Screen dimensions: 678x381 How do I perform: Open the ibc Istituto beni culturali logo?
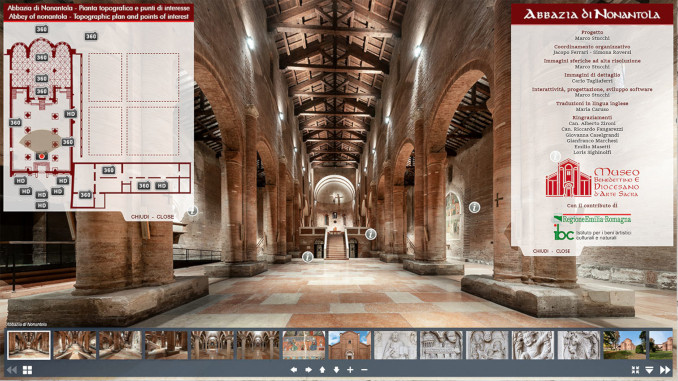pos(592,233)
